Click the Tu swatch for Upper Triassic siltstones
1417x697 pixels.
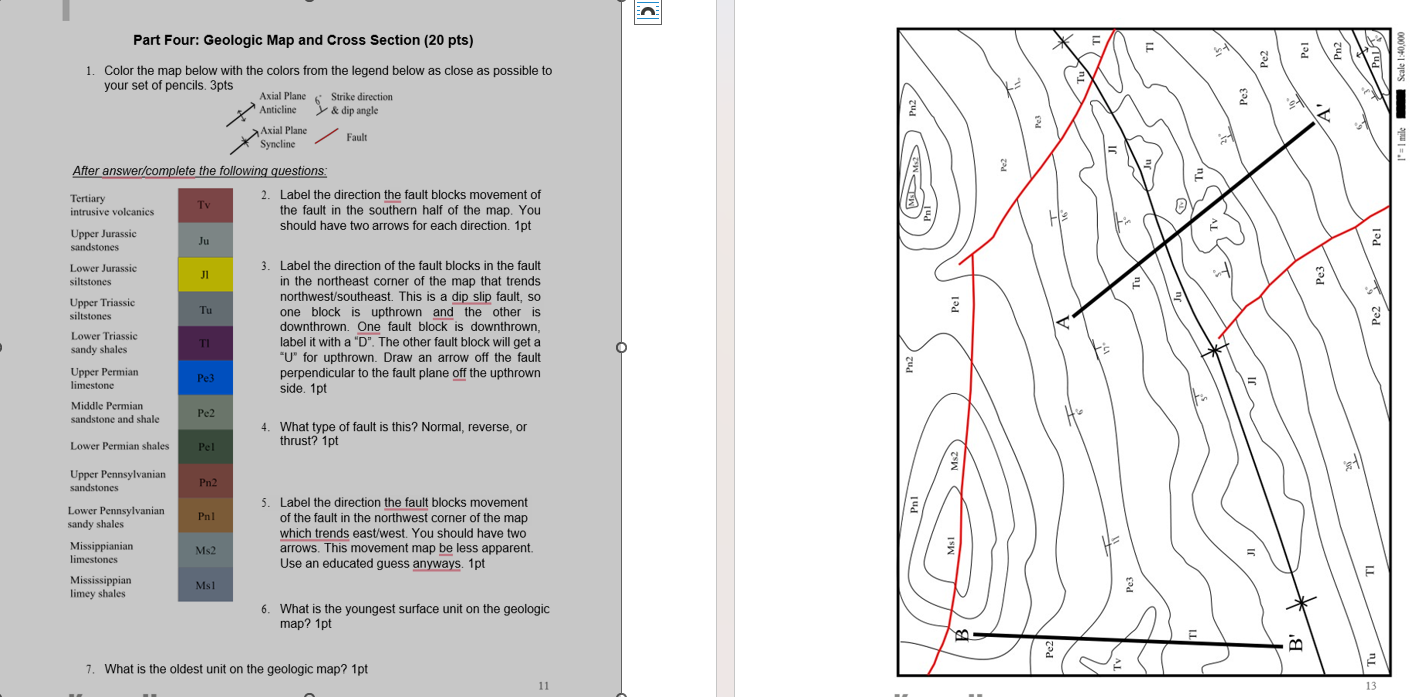pyautogui.click(x=204, y=308)
